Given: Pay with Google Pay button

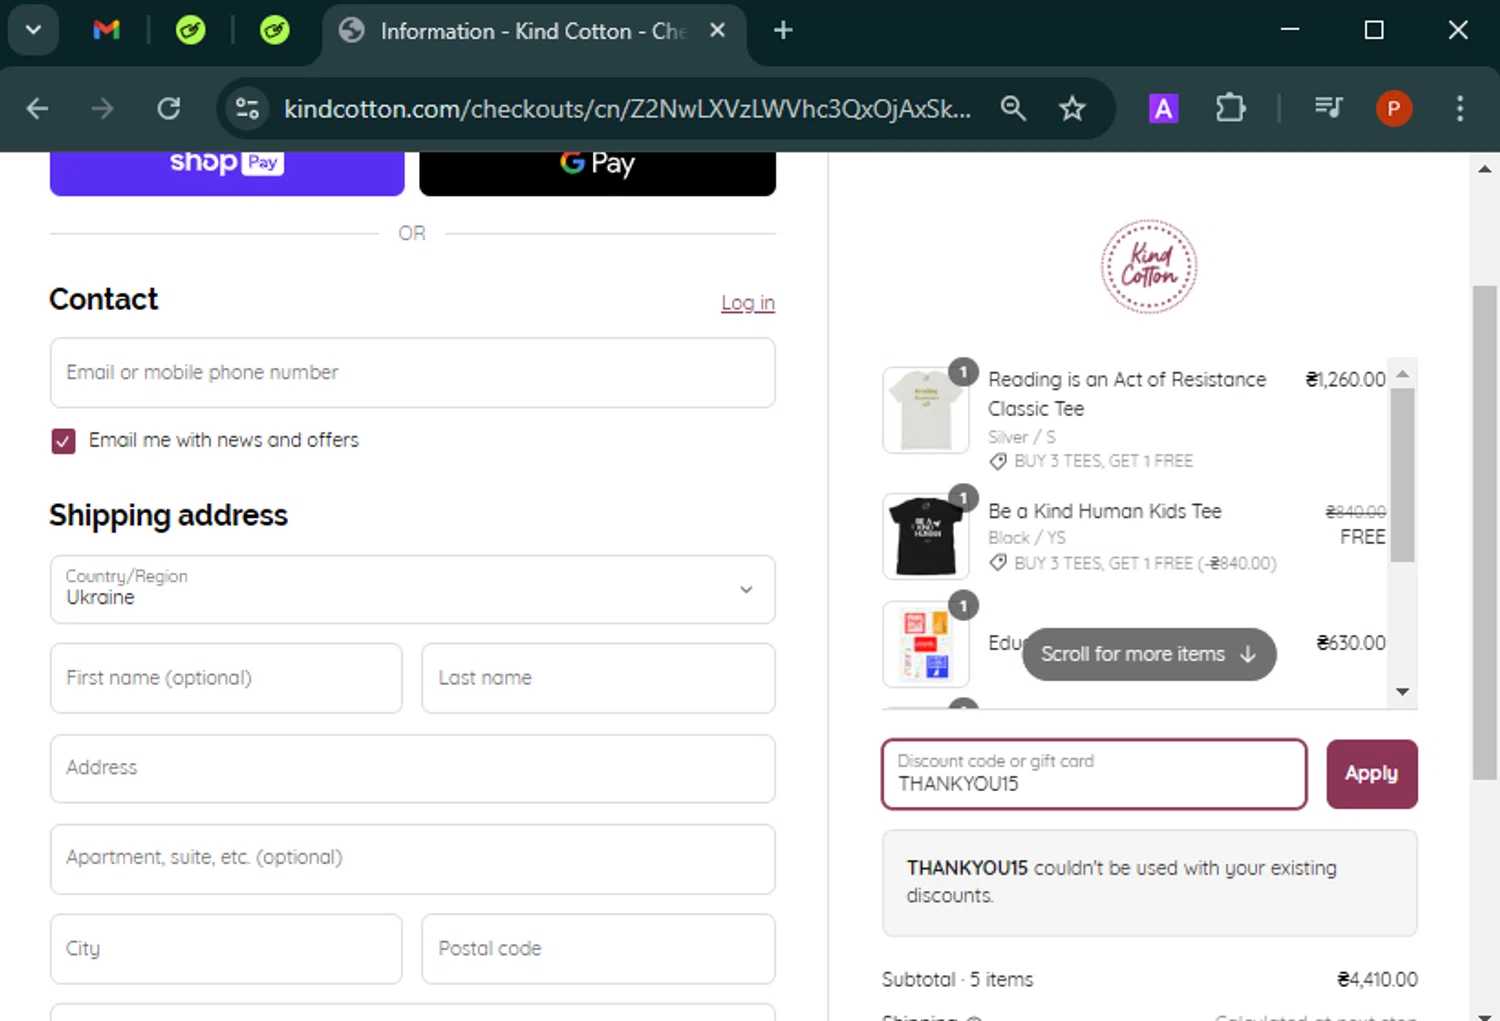Looking at the screenshot, I should pos(597,172).
